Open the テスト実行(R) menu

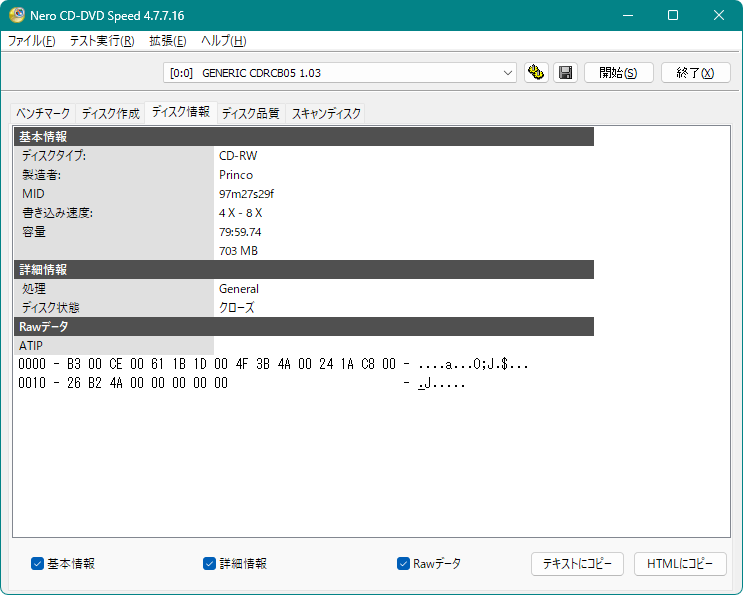click(102, 41)
